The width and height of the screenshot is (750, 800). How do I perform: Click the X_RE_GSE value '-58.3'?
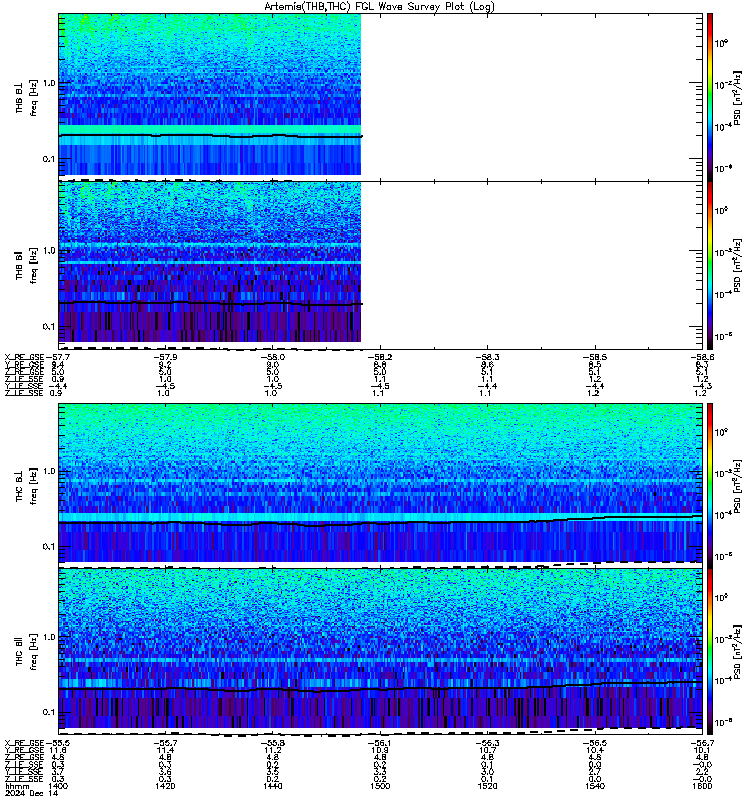click(x=487, y=357)
